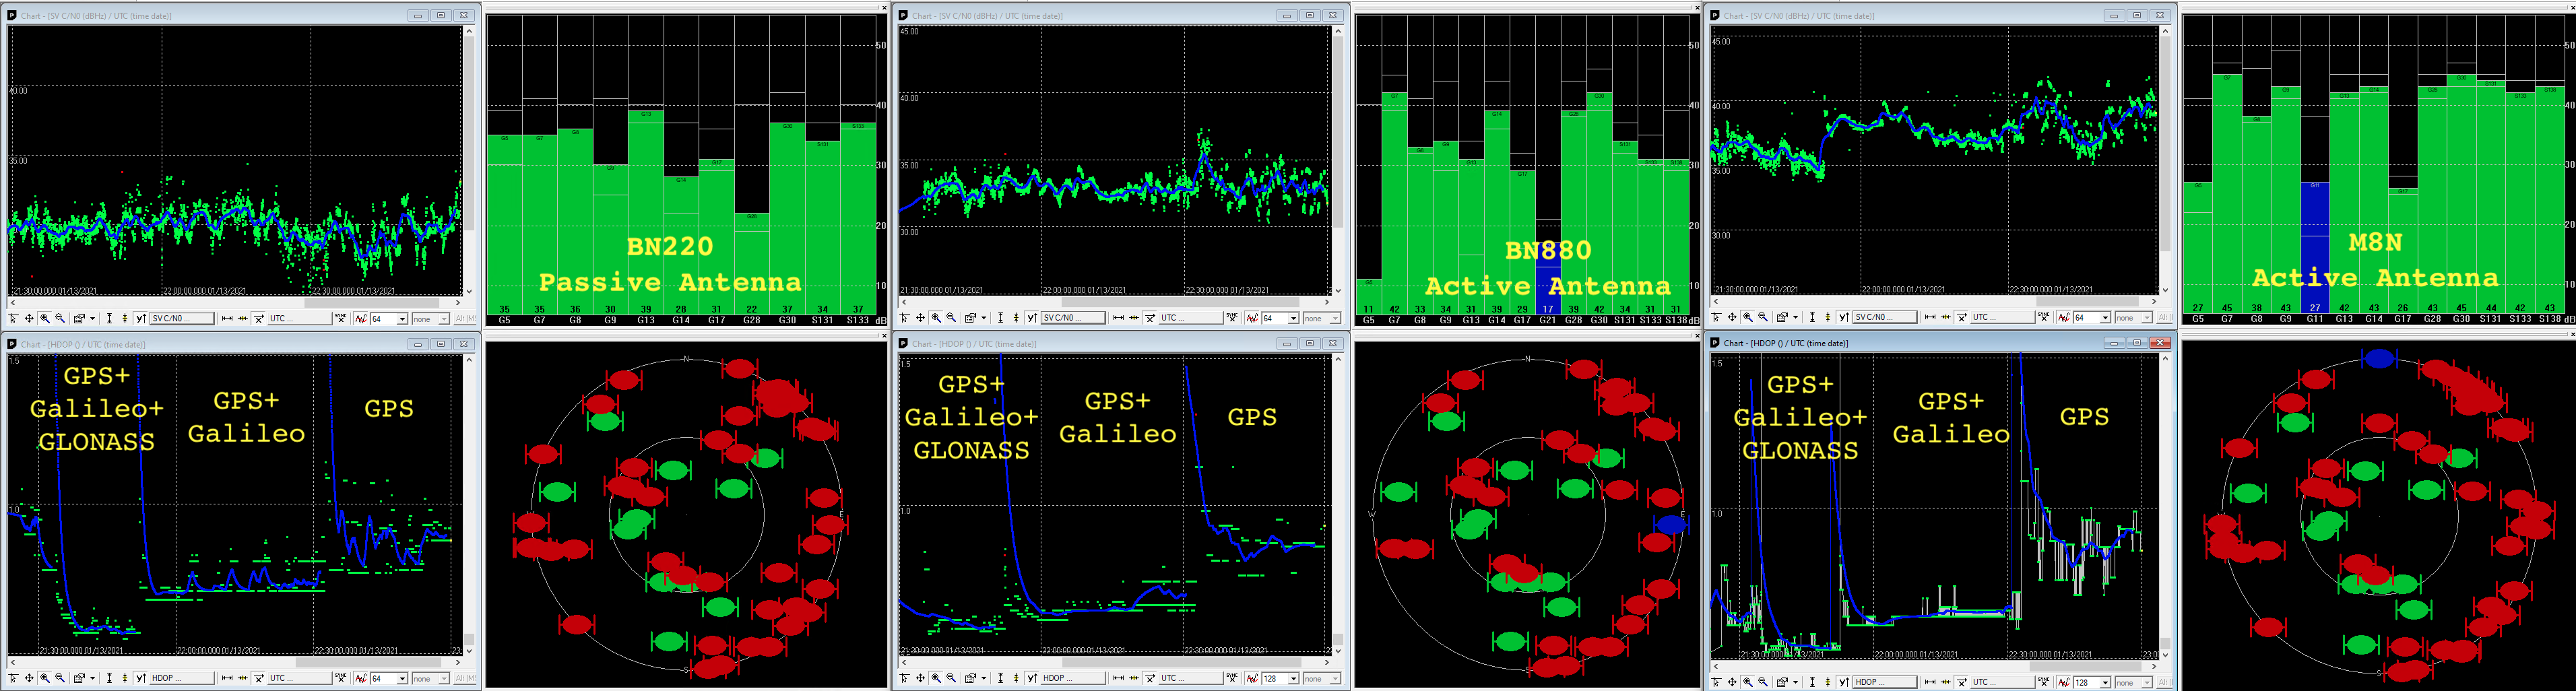The image size is (2576, 691).
Task: Click zoom-out magnifier in leftmost SV C/N0 chart
Action: click(x=60, y=319)
